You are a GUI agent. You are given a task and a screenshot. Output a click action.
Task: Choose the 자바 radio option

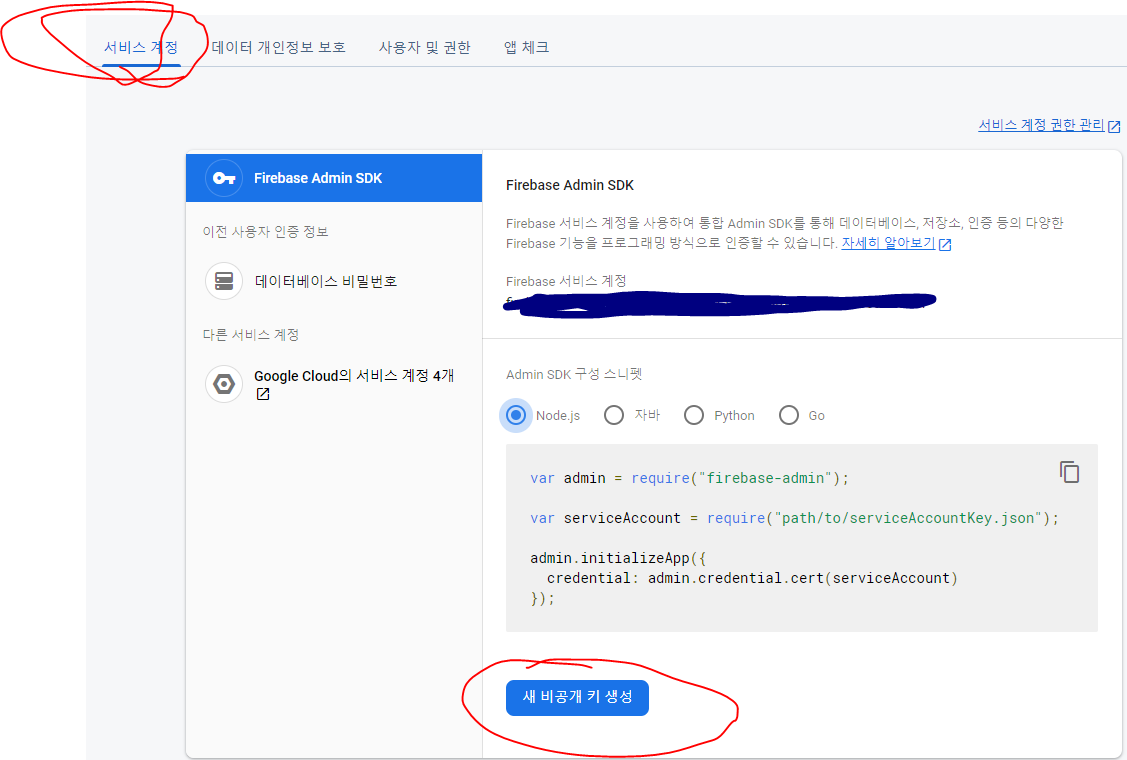(x=614, y=415)
